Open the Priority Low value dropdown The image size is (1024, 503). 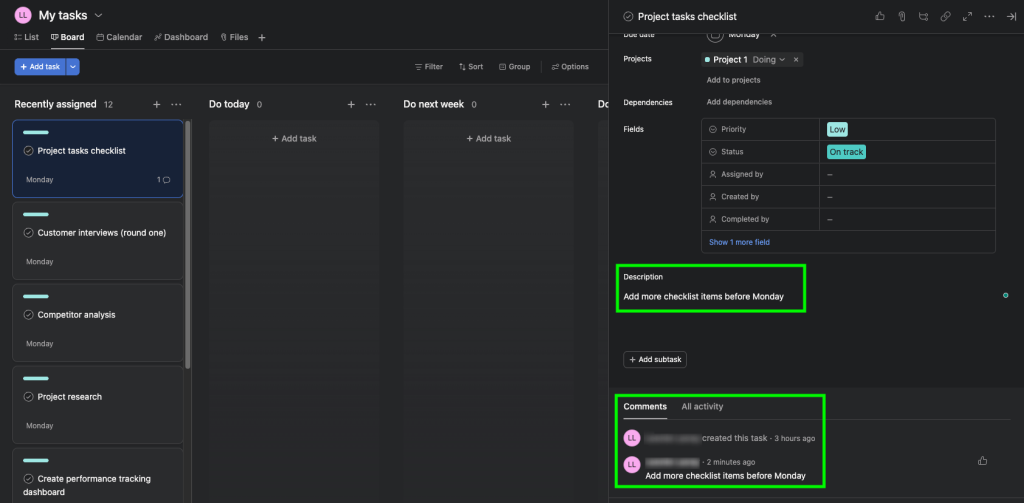[x=837, y=129]
